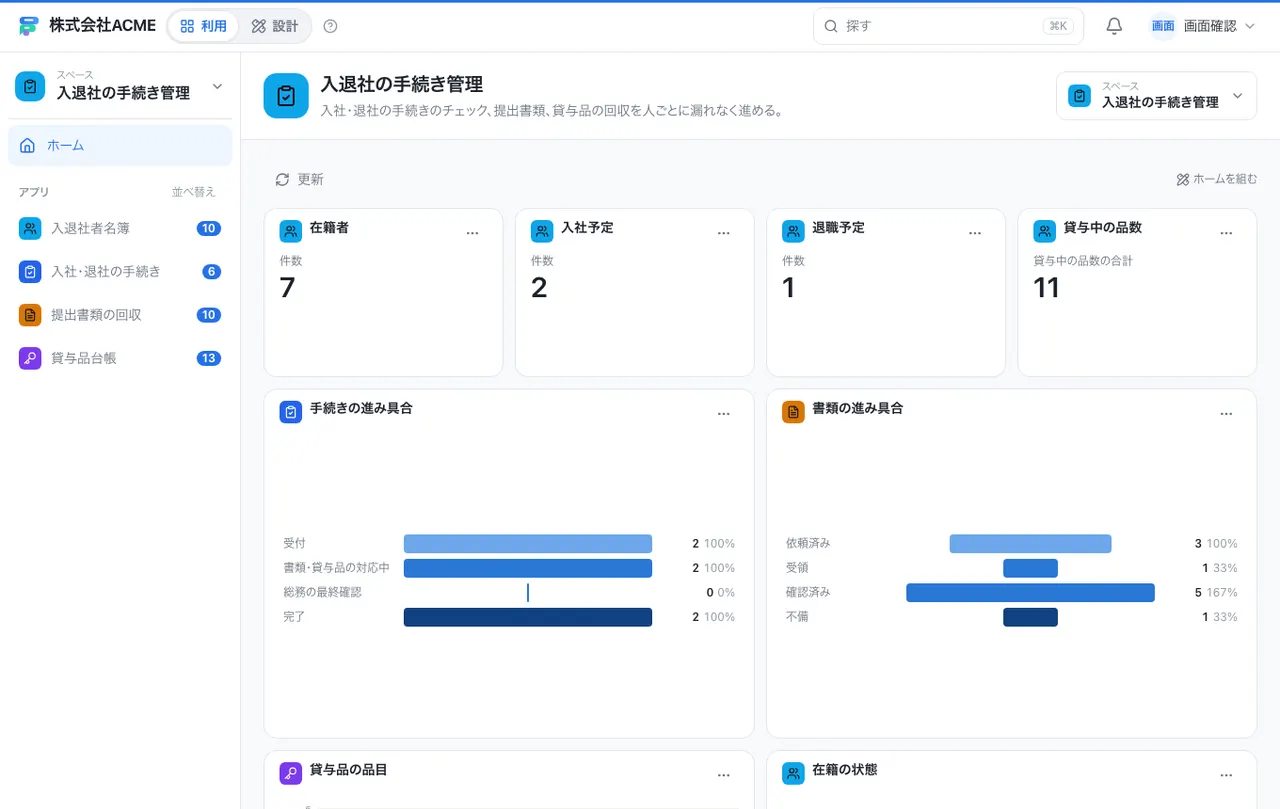The height and width of the screenshot is (809, 1280).
Task: Open the 貸与中の品数 card options menu
Action: pyautogui.click(x=1226, y=233)
